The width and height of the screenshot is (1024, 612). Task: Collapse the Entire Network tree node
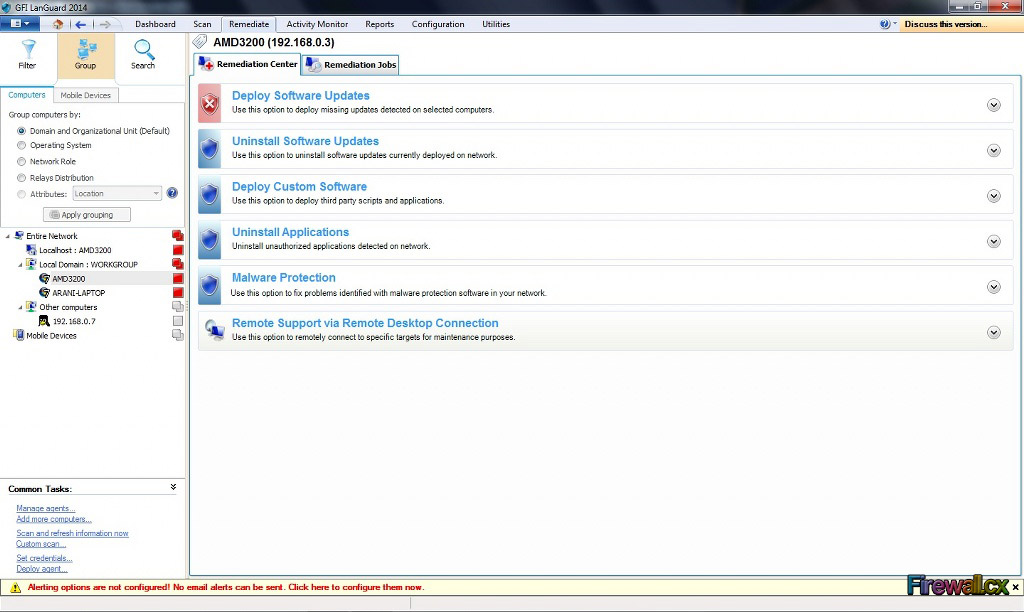[x=8, y=236]
